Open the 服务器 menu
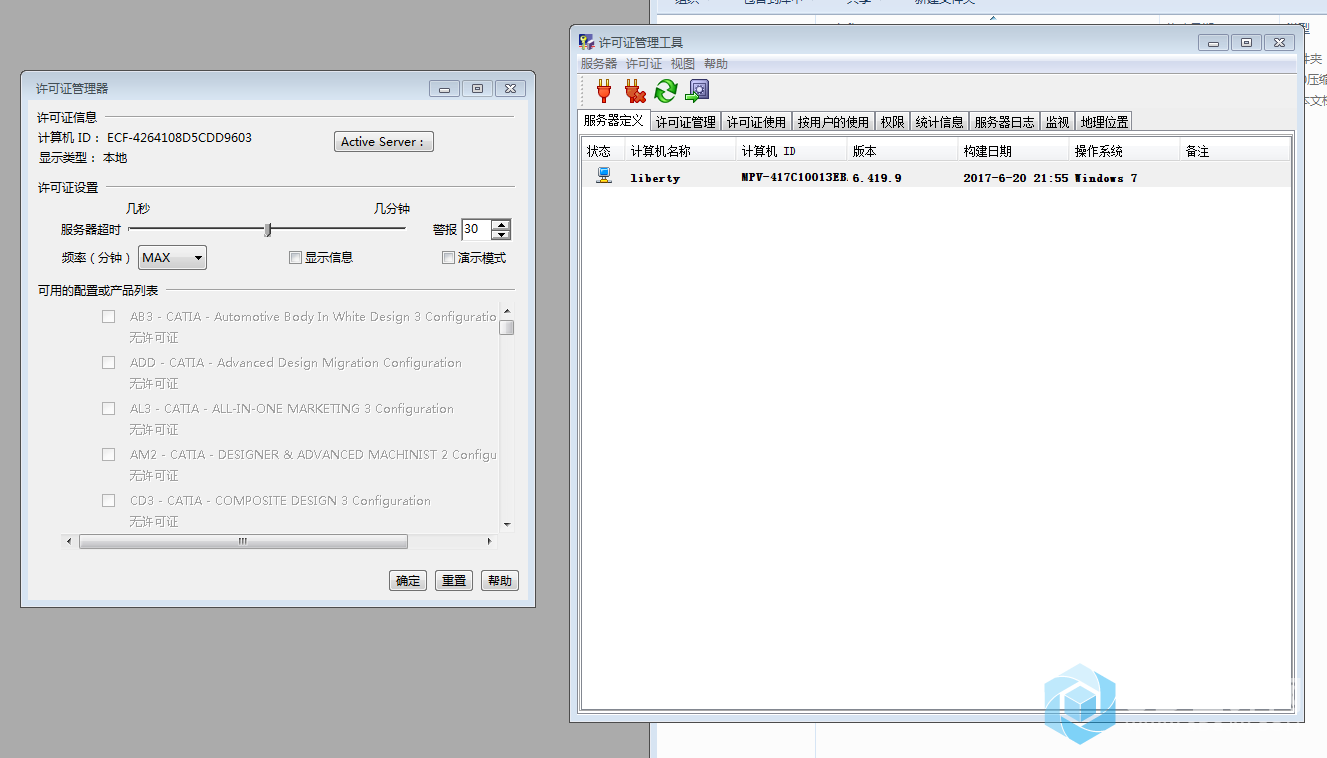1327x758 pixels. tap(599, 64)
